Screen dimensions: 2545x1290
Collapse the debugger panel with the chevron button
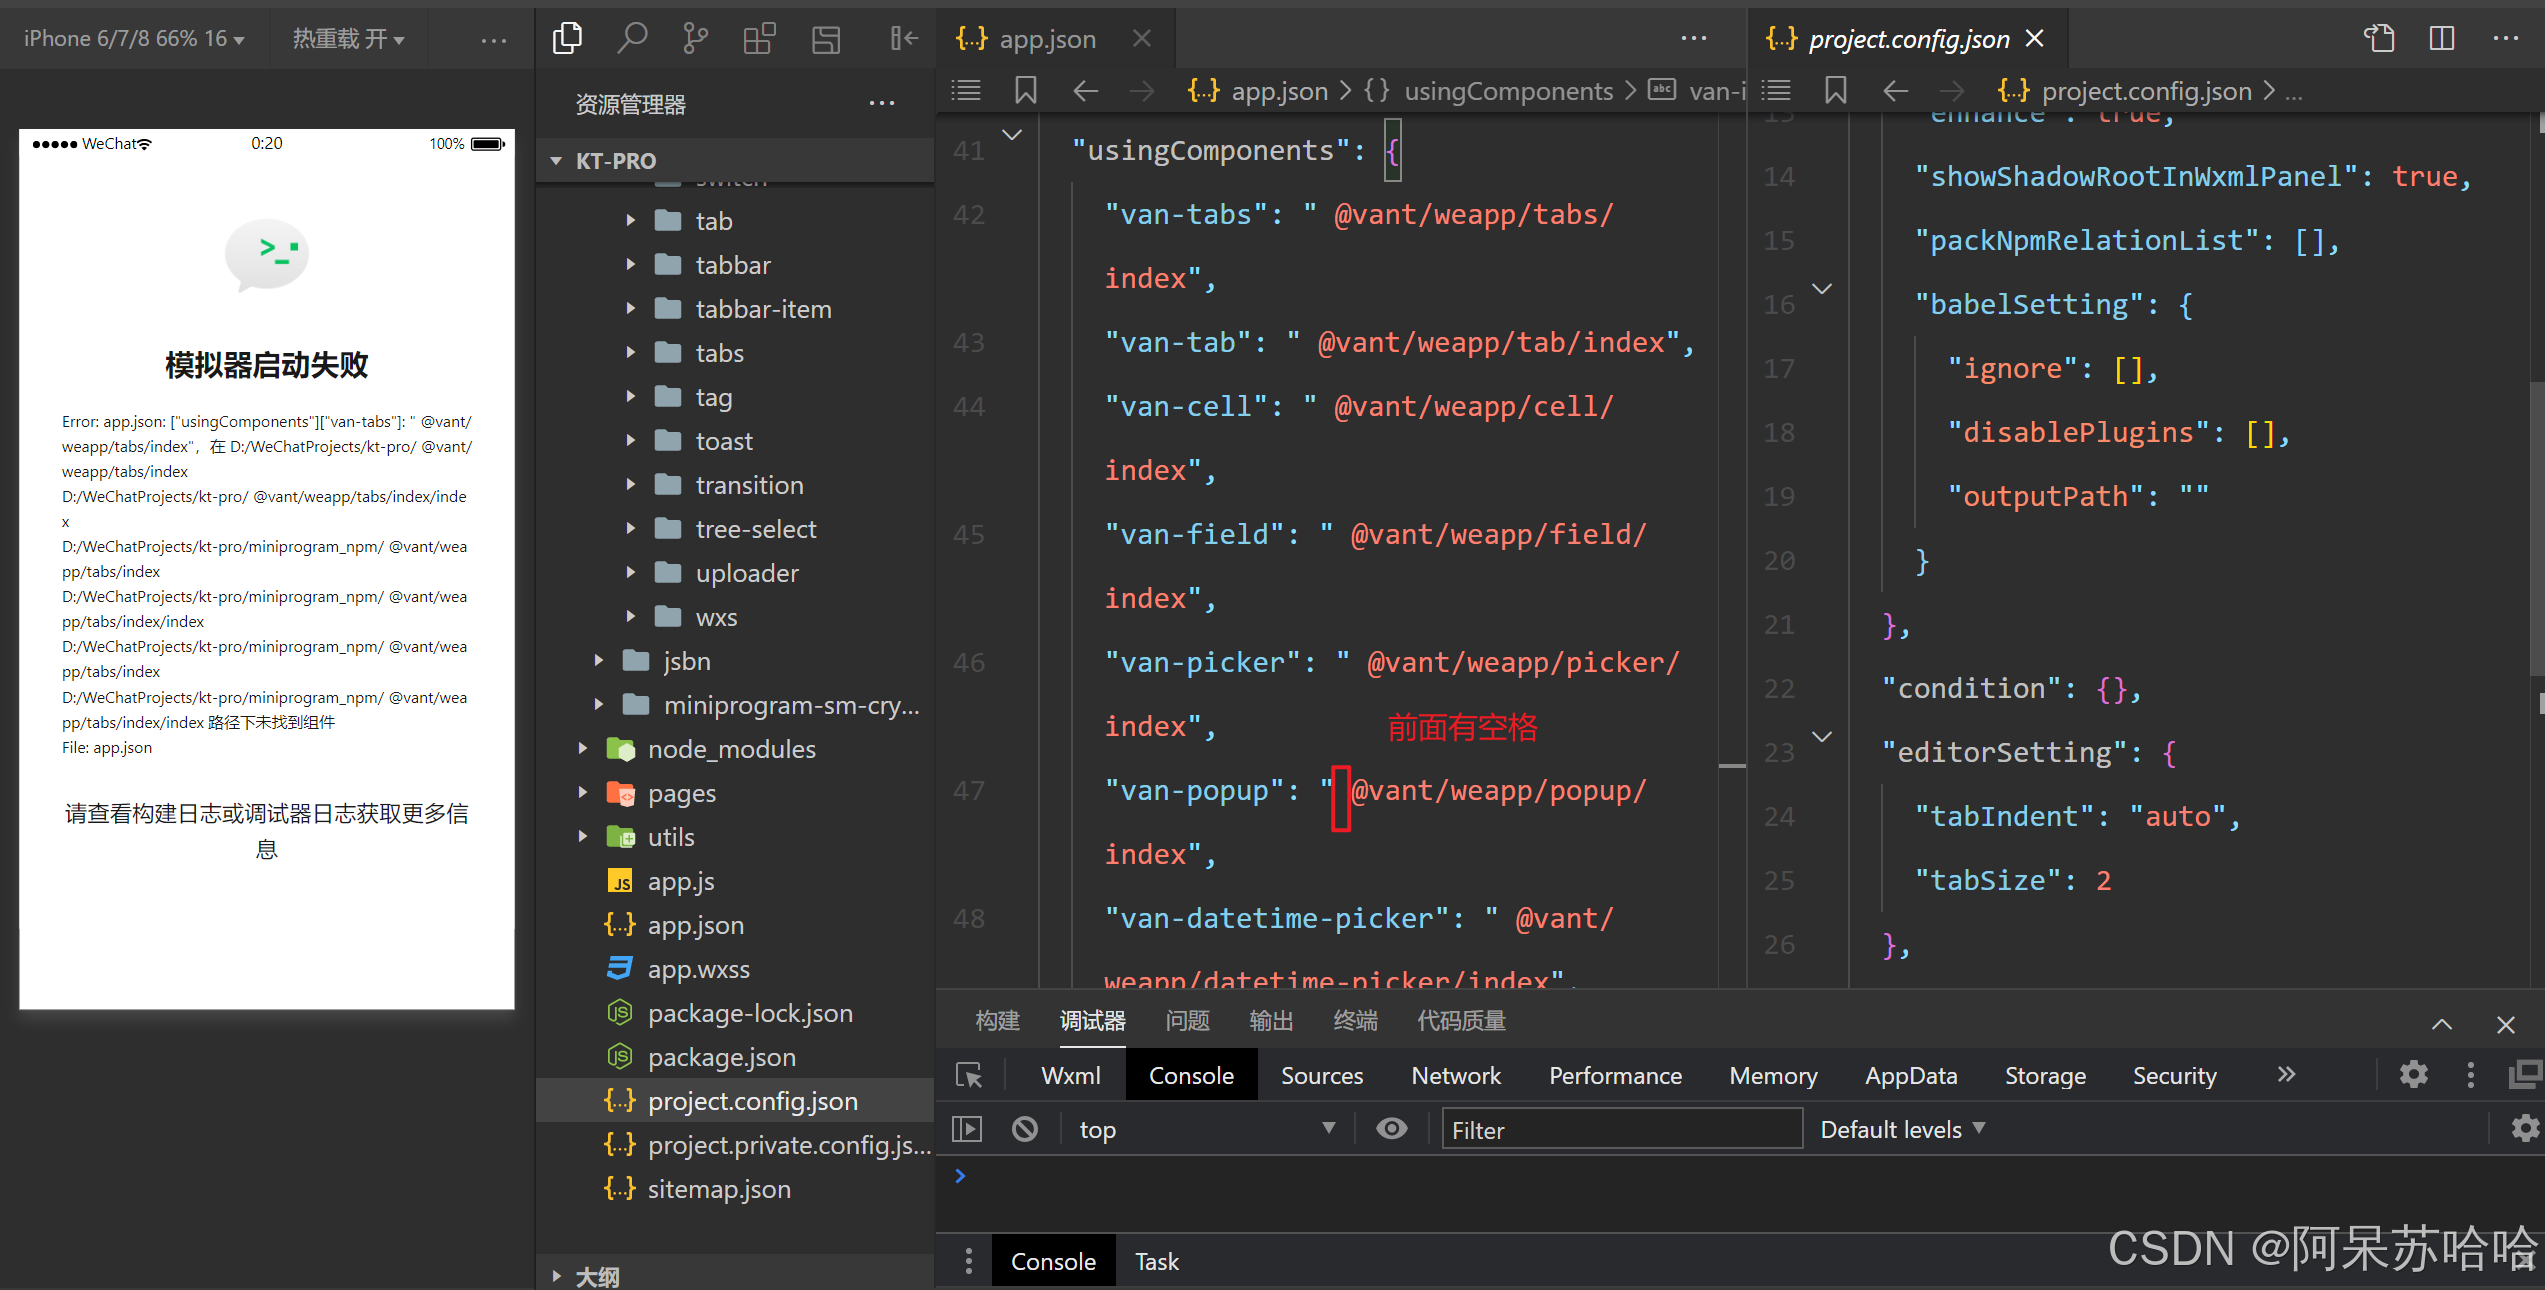coord(2441,1023)
